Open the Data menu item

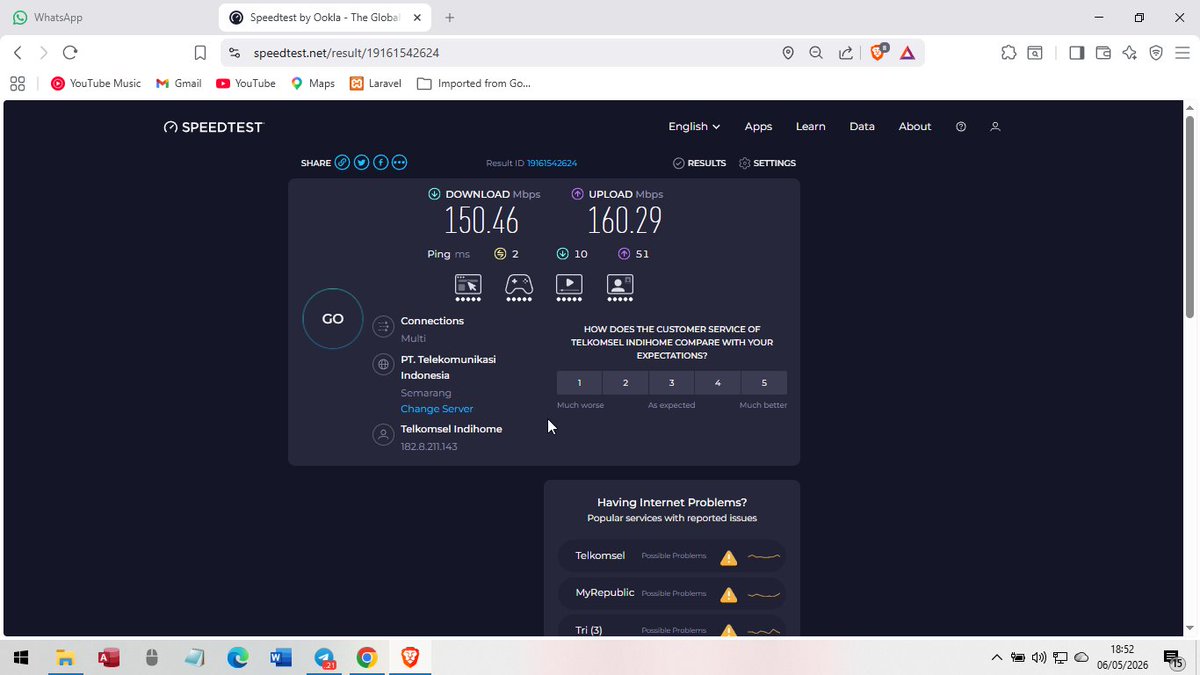click(862, 127)
